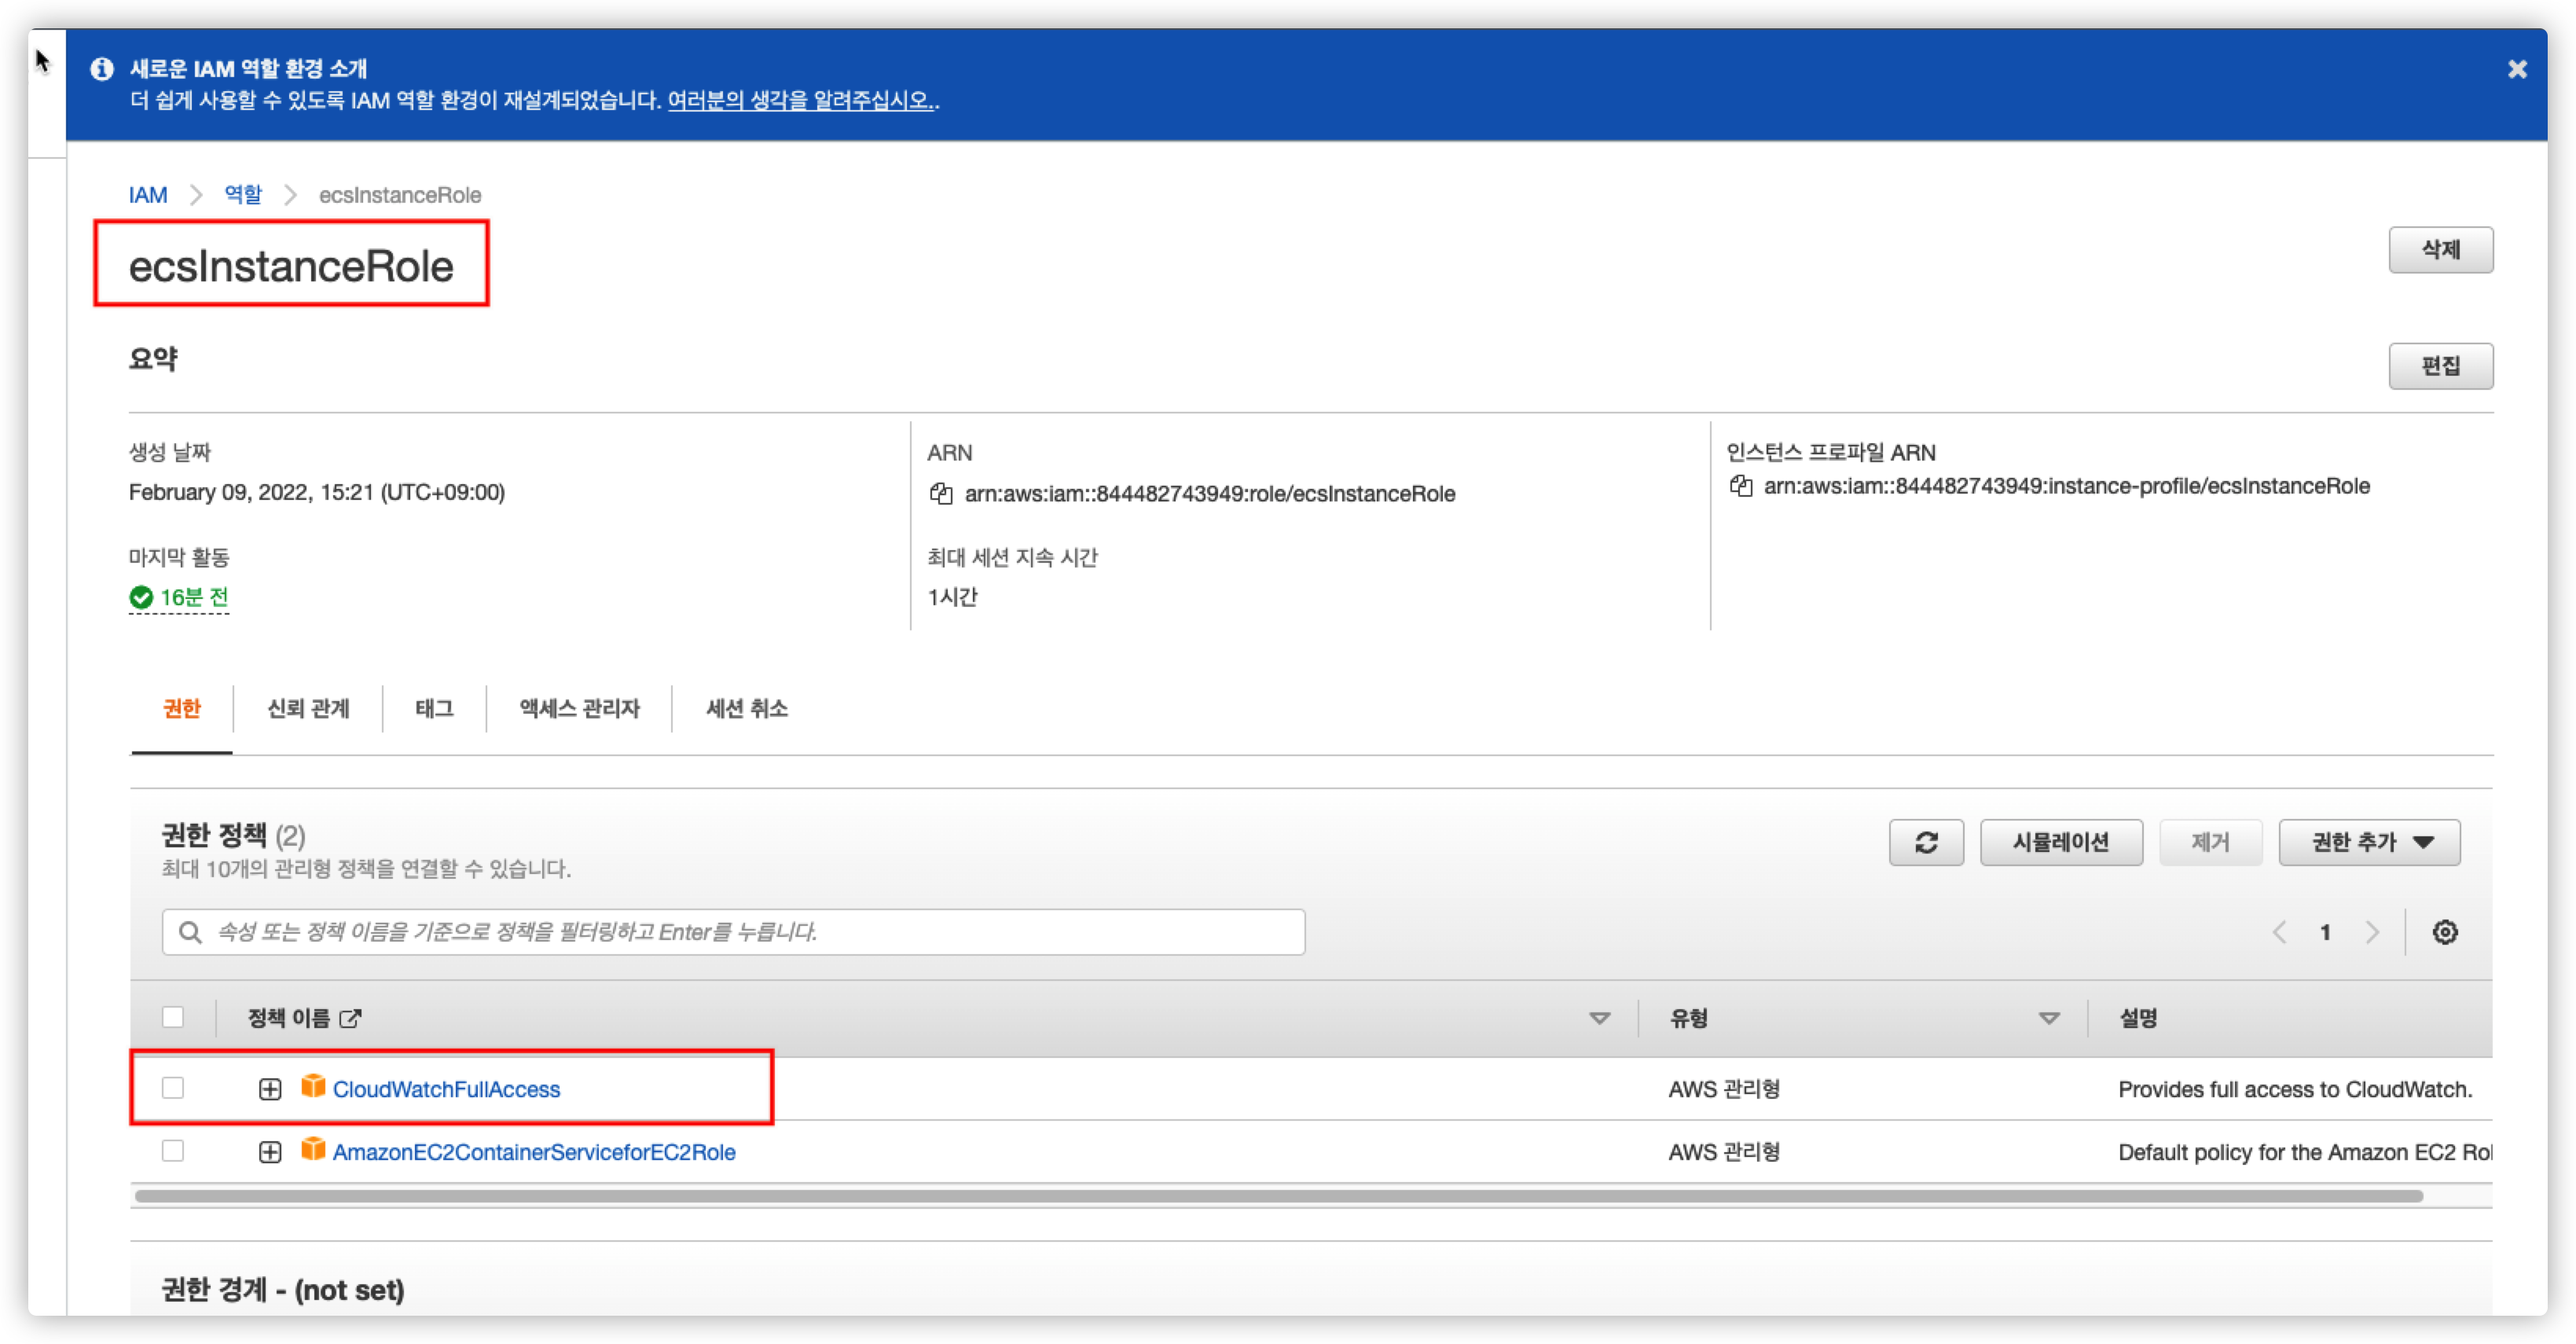Switch to the 액세스 관리자 tab

pyautogui.click(x=579, y=708)
